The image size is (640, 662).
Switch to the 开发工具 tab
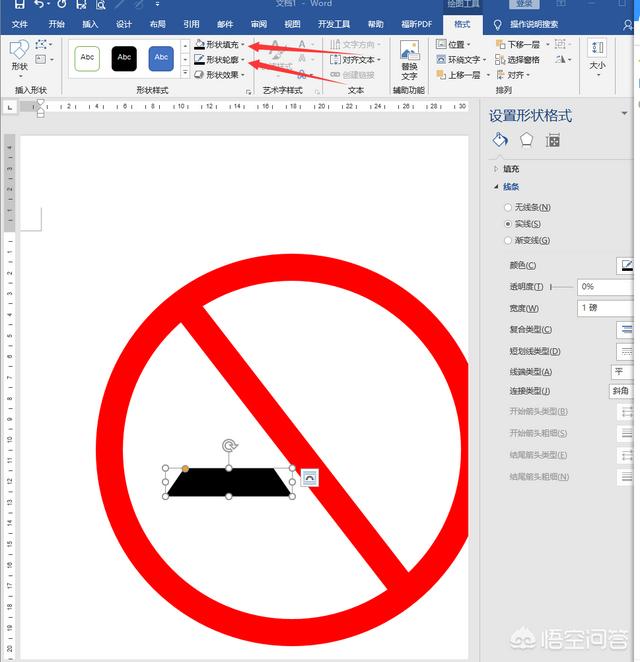pyautogui.click(x=334, y=24)
